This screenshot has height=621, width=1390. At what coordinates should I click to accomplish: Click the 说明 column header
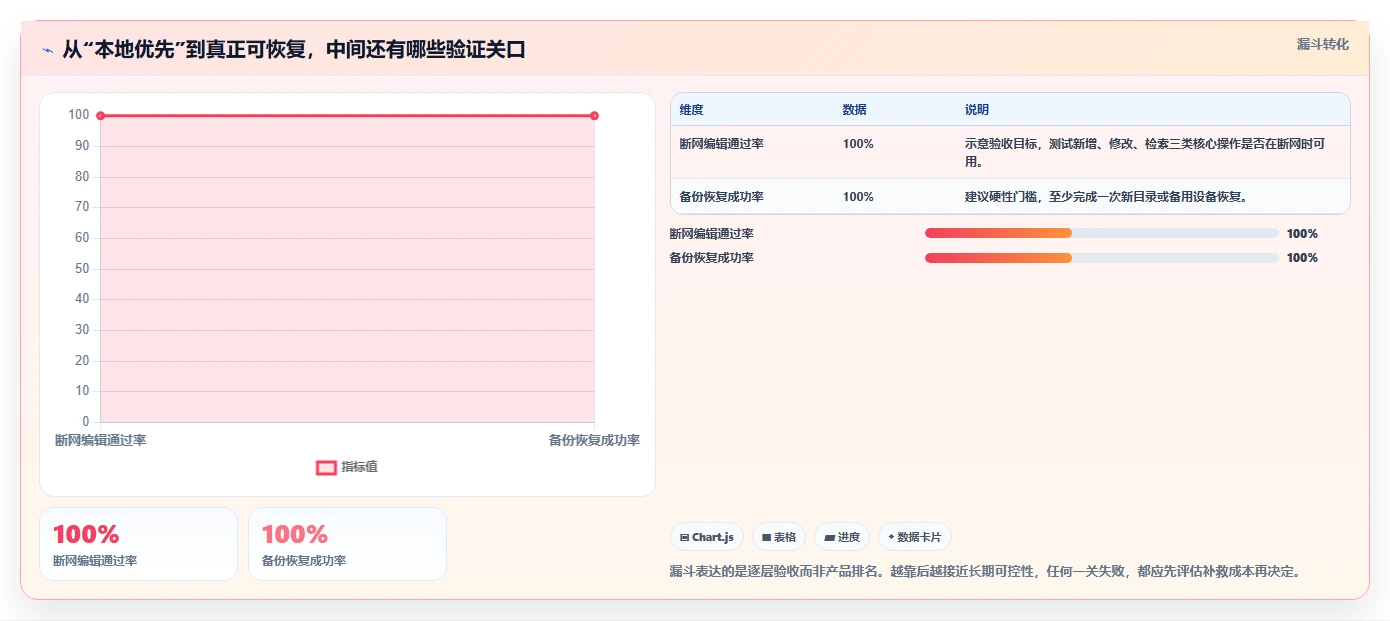coord(977,110)
